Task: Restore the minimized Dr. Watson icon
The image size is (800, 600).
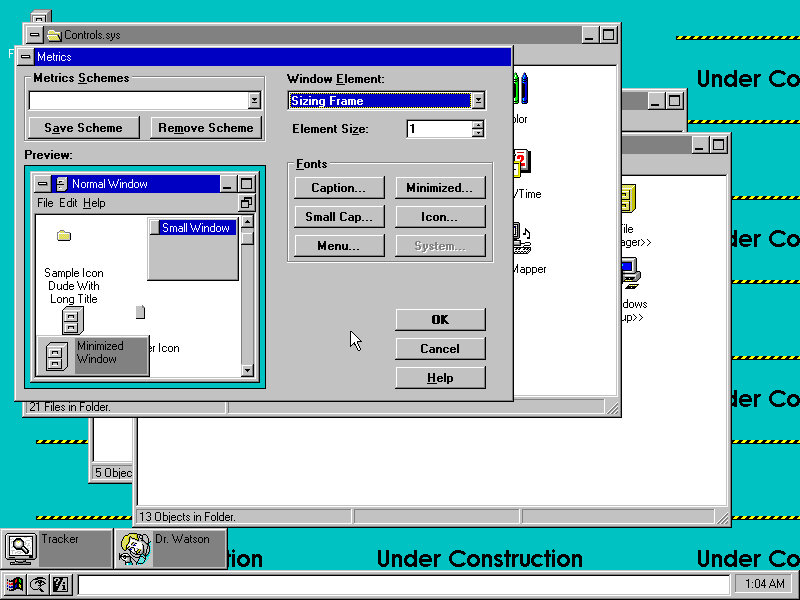Action: click(x=134, y=548)
